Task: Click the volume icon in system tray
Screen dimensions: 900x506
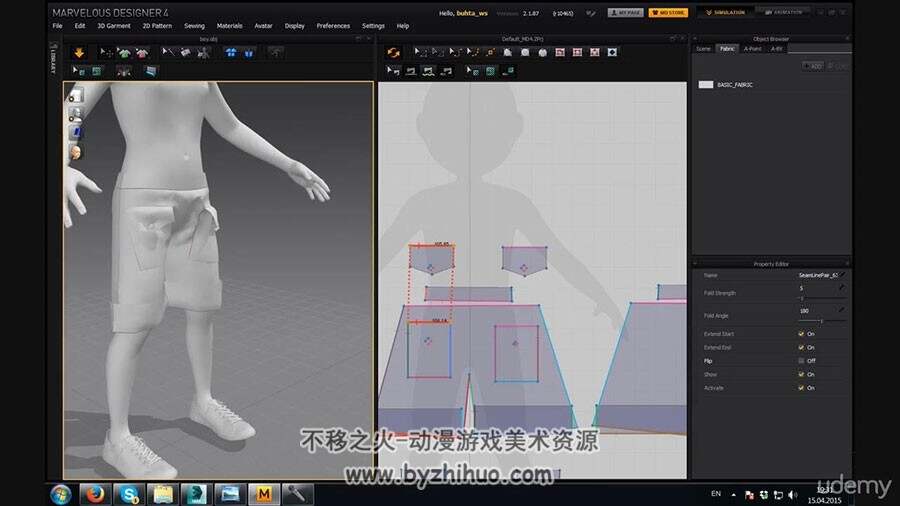Action: coord(793,495)
